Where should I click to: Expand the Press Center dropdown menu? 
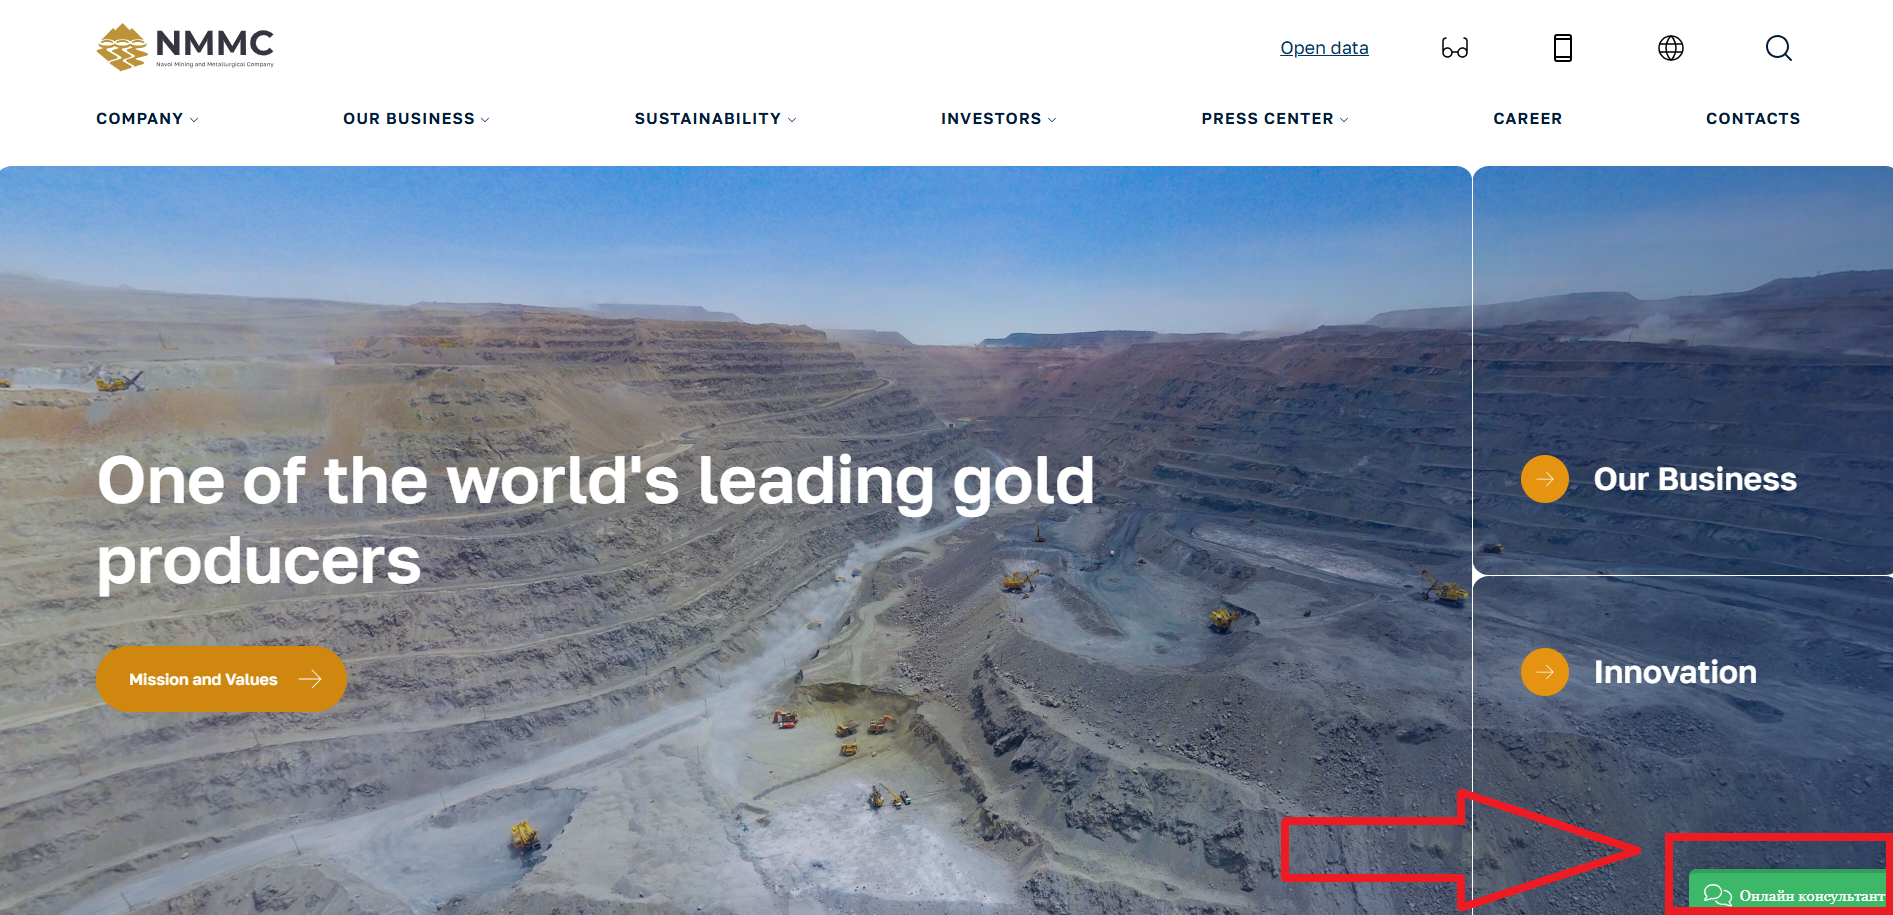point(1275,118)
